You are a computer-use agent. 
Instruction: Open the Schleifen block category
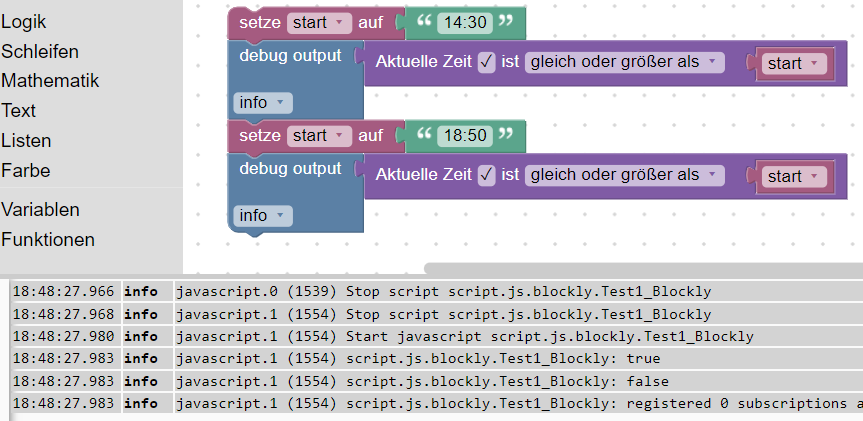click(x=40, y=51)
